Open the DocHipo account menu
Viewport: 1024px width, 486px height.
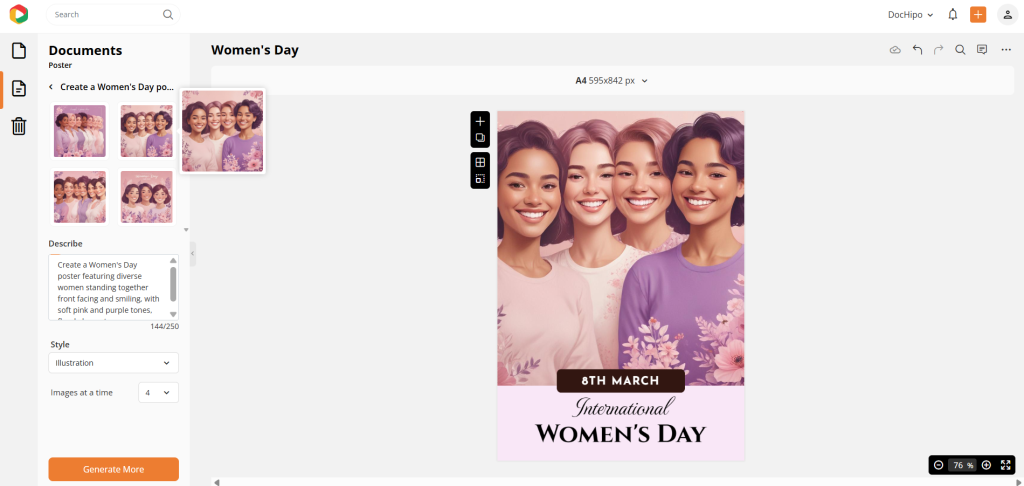[910, 14]
